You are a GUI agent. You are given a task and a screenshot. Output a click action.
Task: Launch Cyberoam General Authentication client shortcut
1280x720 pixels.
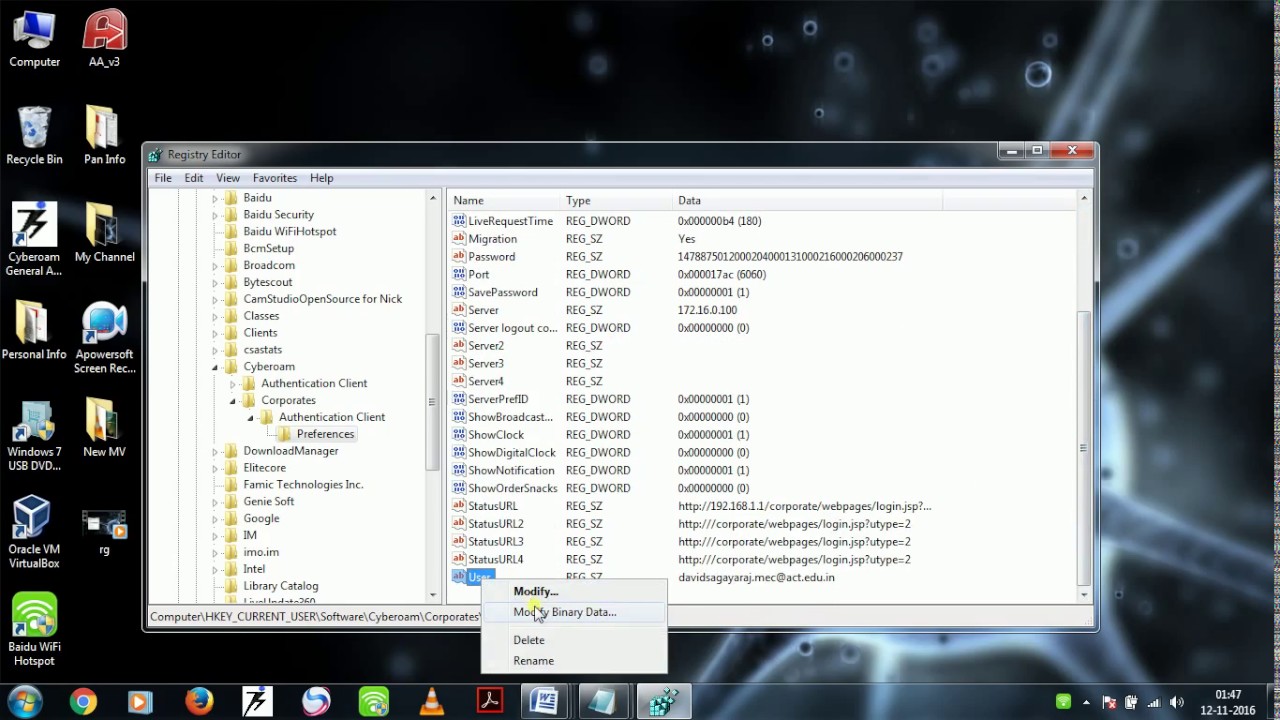click(x=34, y=240)
